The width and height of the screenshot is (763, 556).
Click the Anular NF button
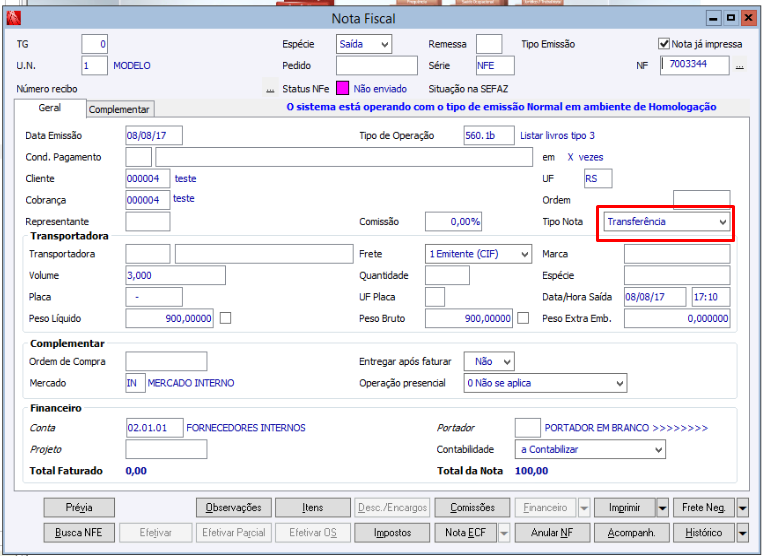click(552, 533)
